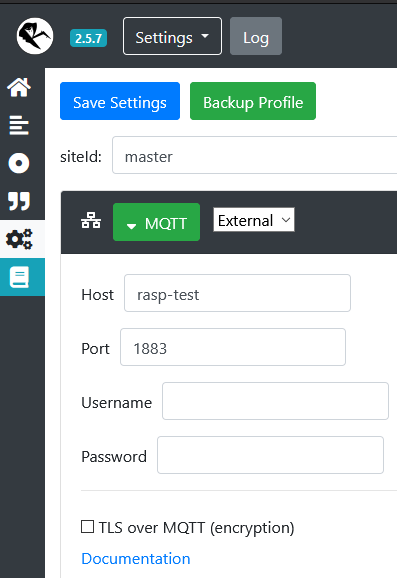Focus the Password input field
Viewport: 397px width, 578px height.
(x=271, y=455)
